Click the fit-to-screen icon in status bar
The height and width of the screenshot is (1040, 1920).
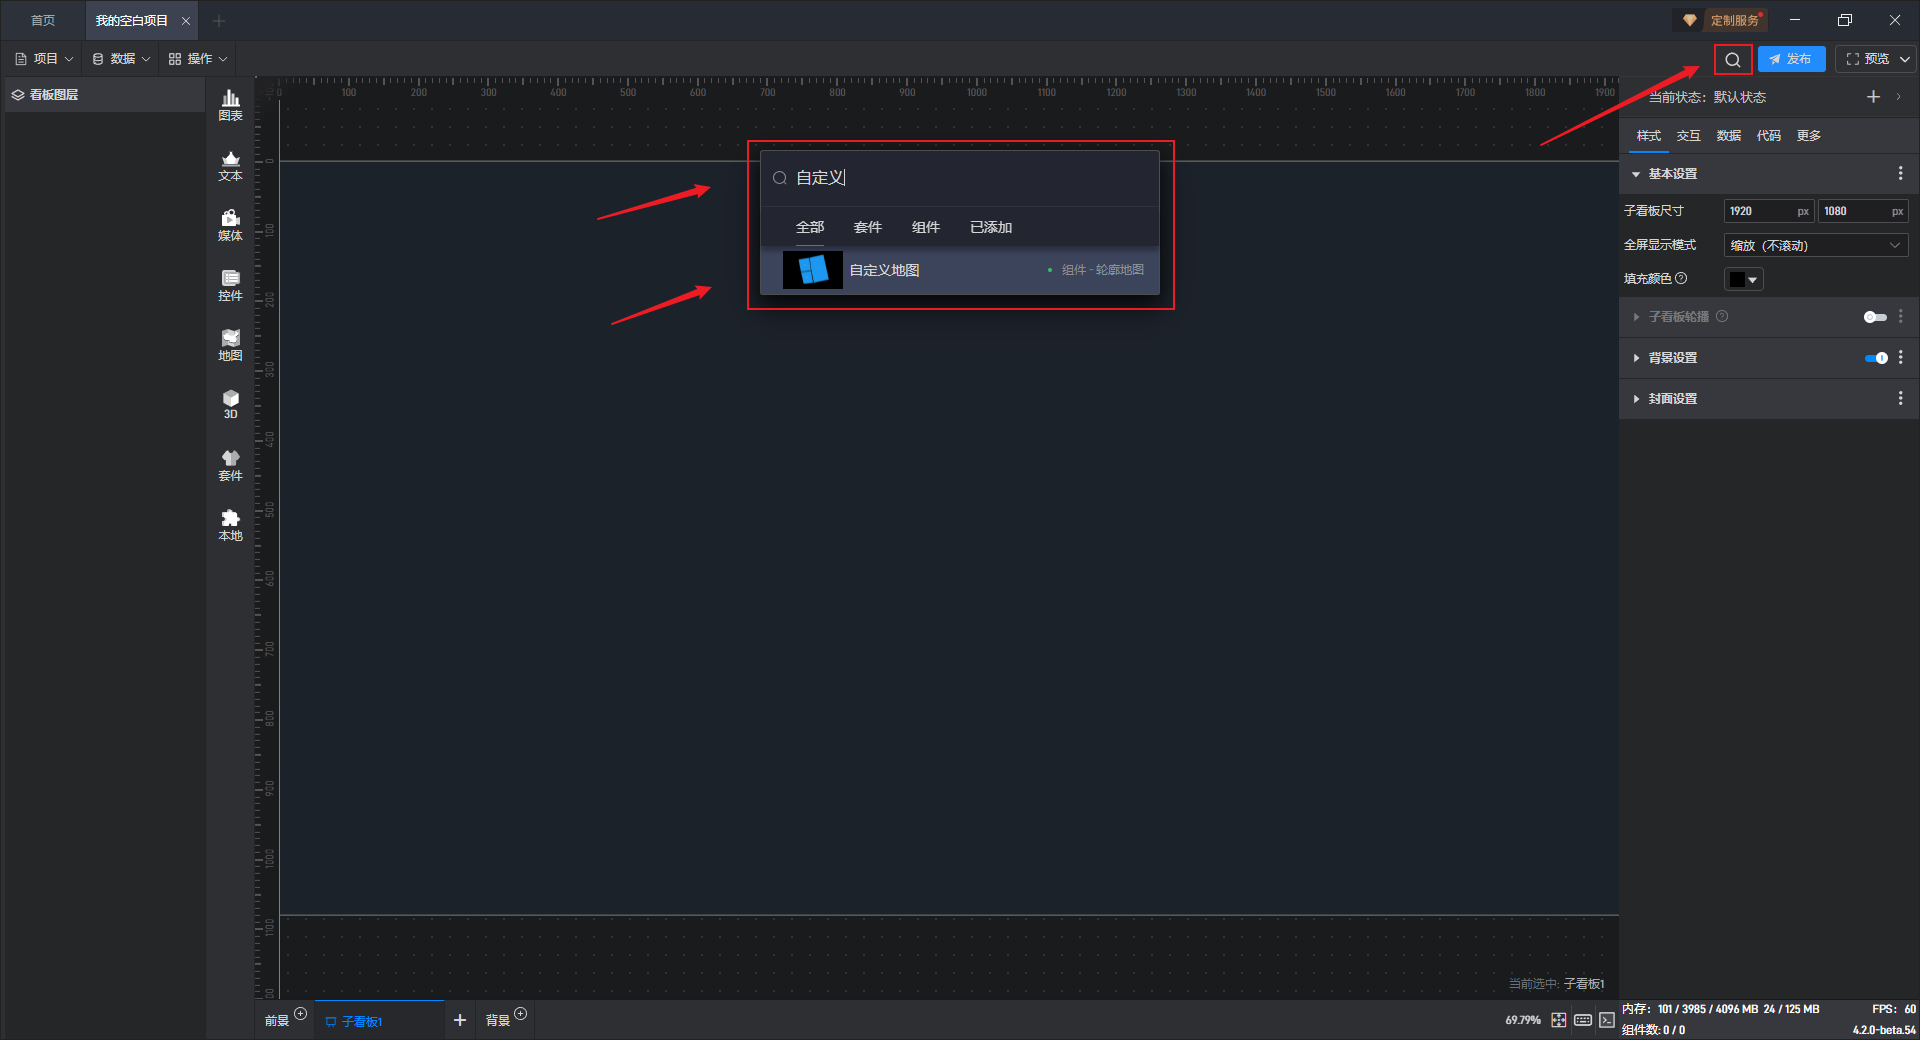(x=1559, y=1020)
